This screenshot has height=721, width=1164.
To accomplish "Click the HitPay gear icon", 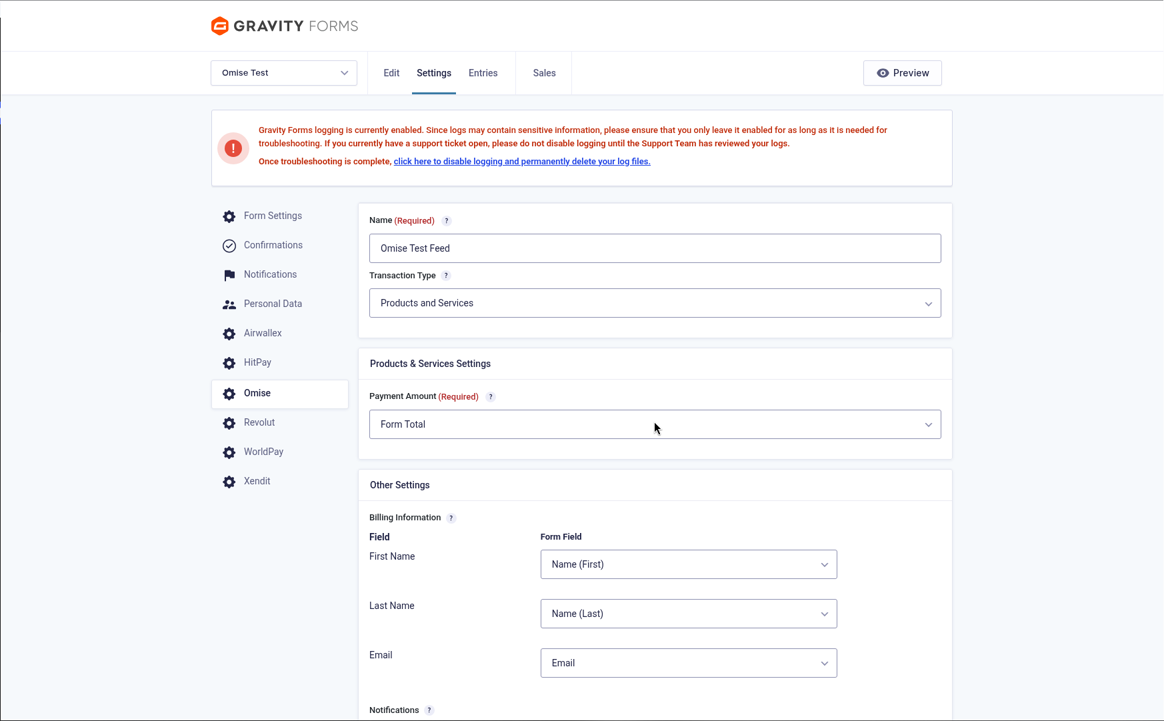I will [229, 363].
